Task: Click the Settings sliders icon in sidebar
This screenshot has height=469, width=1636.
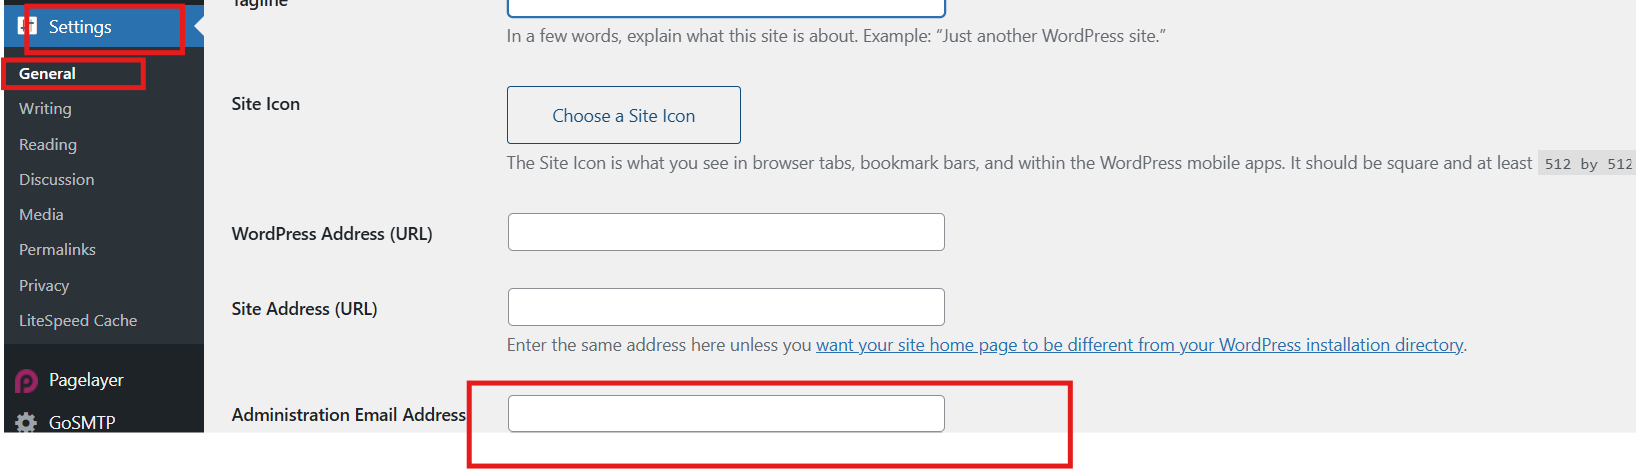Action: click(27, 26)
